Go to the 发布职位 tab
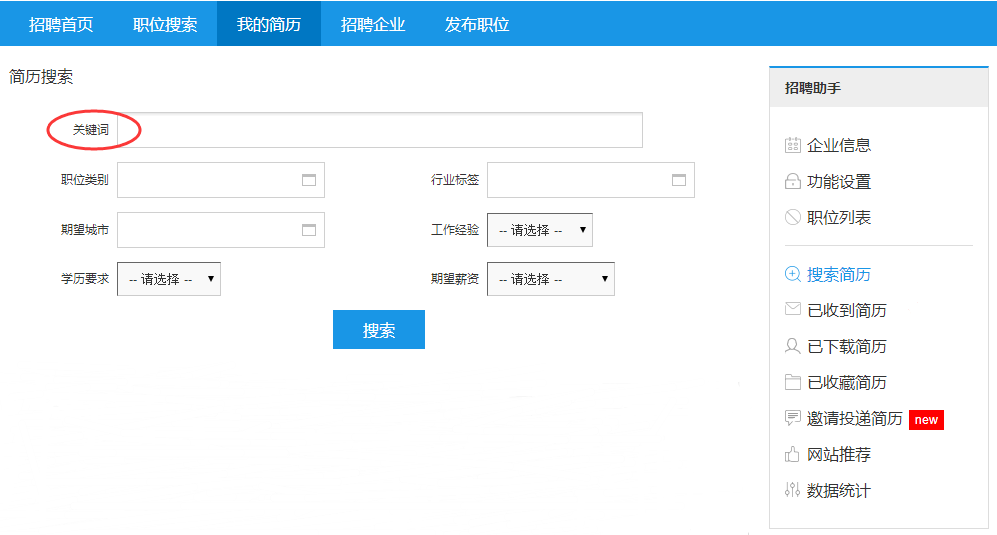997x535 pixels. tap(477, 24)
